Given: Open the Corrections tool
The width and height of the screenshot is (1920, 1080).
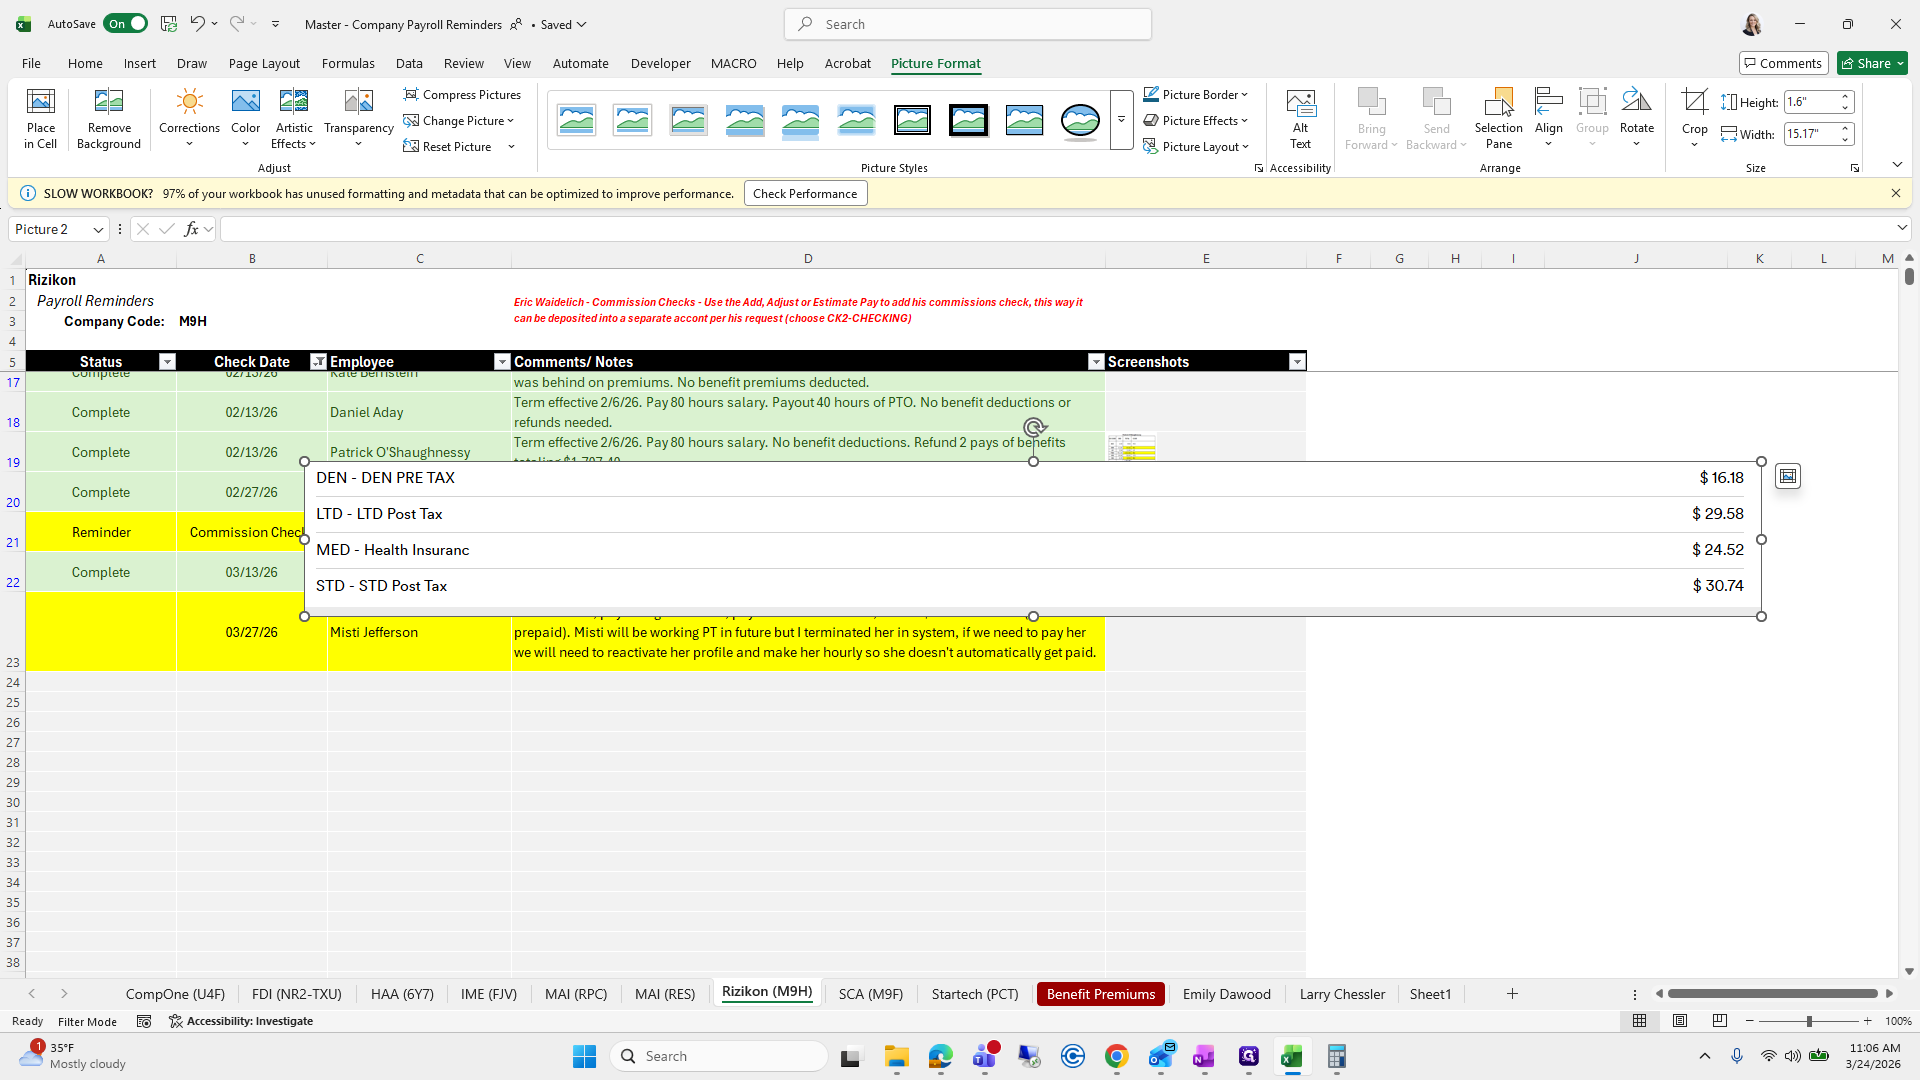Looking at the screenshot, I should (x=189, y=103).
